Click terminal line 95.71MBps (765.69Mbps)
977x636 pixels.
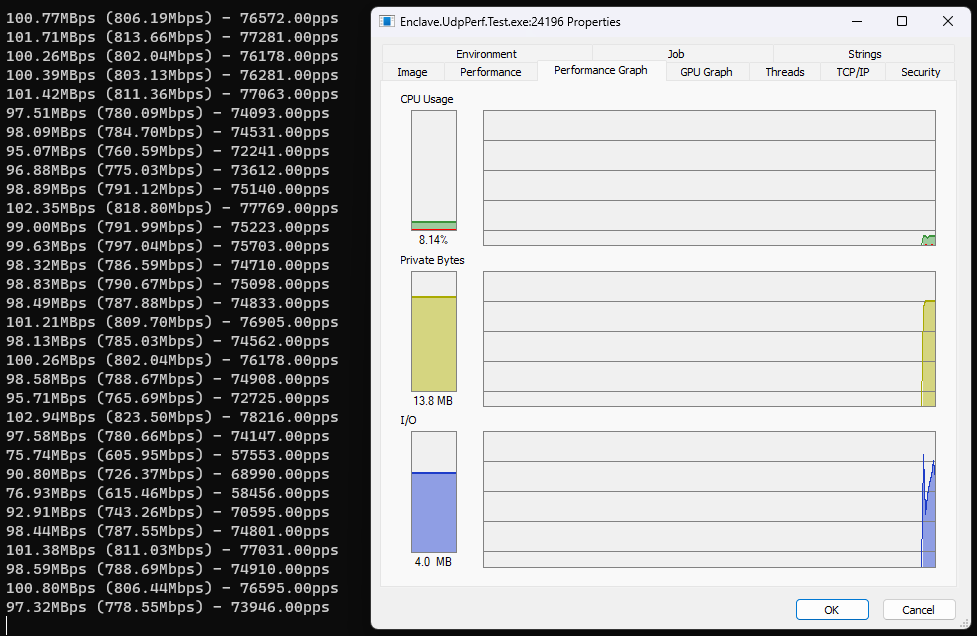[168, 398]
